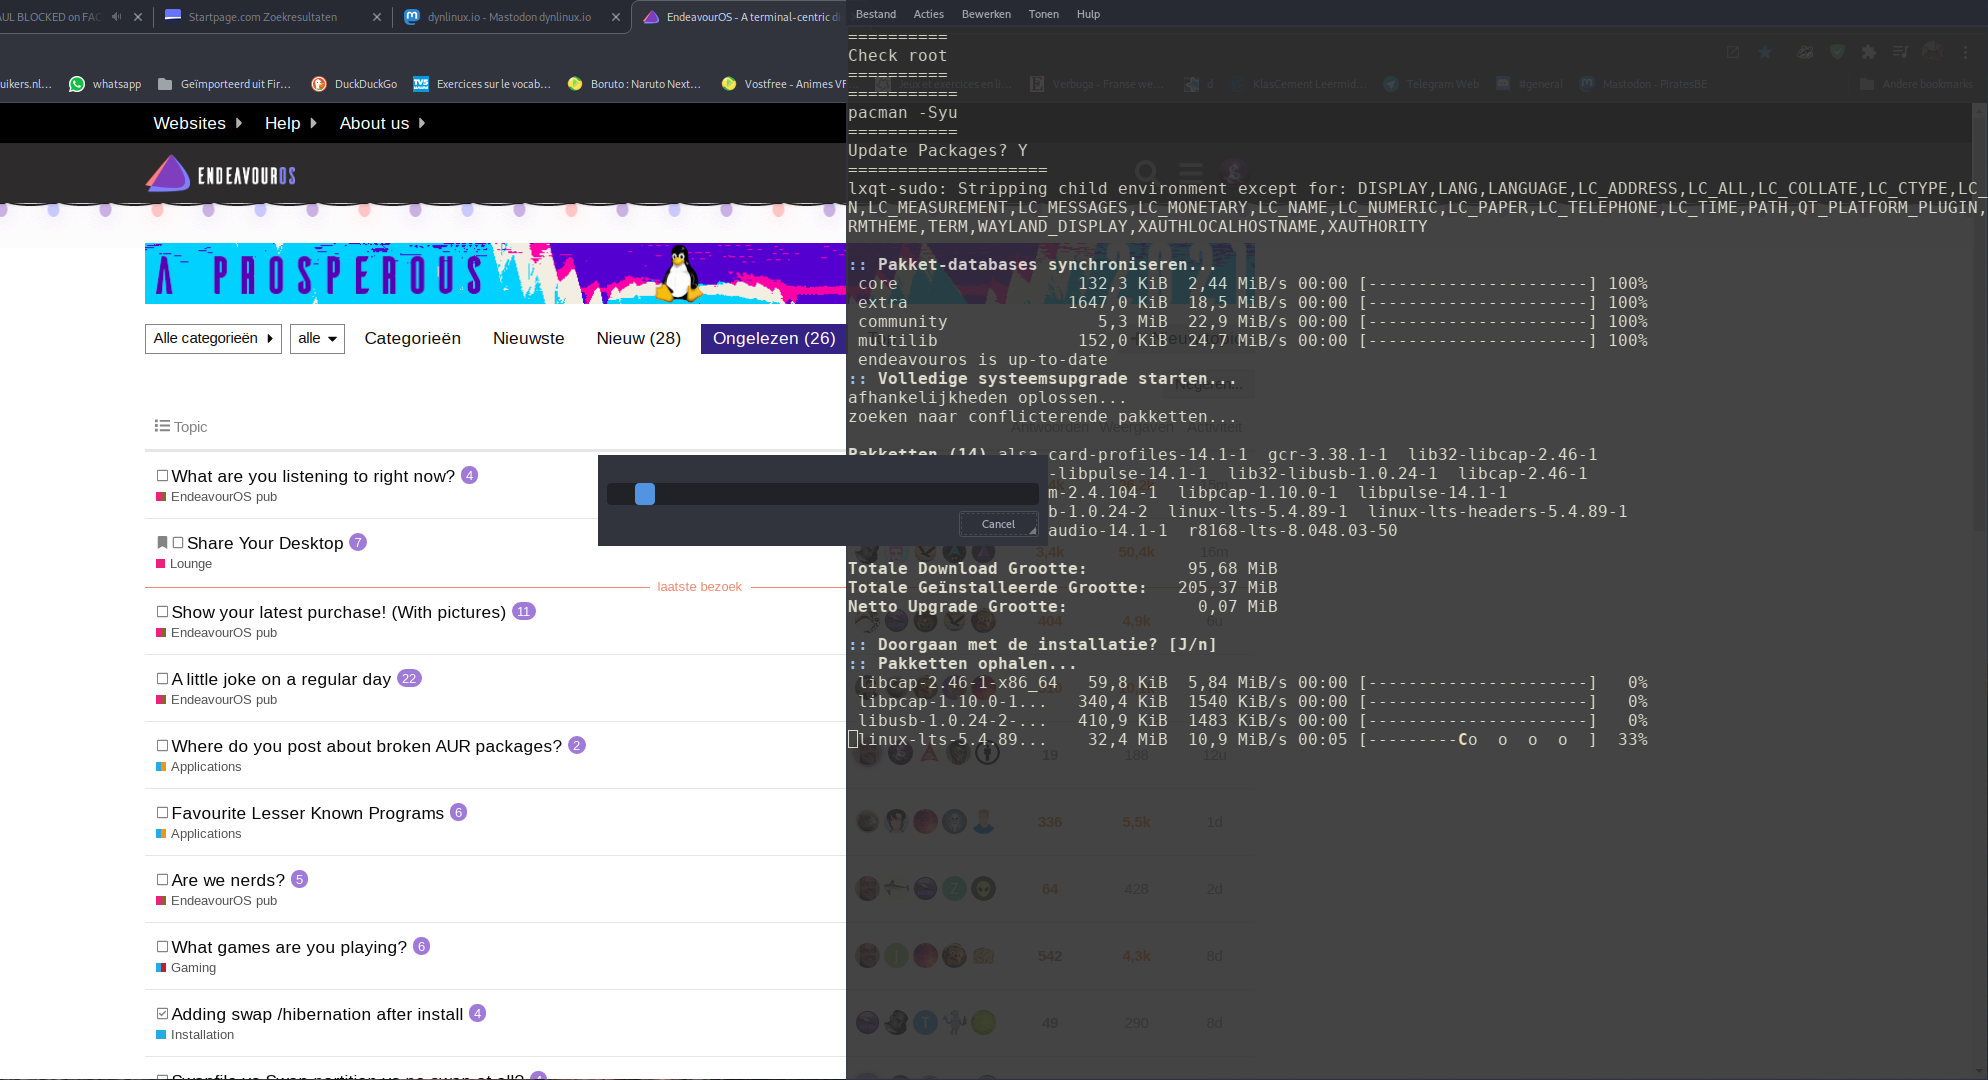This screenshot has width=1988, height=1080.
Task: Click the Tux penguin in the banner
Action: [678, 275]
